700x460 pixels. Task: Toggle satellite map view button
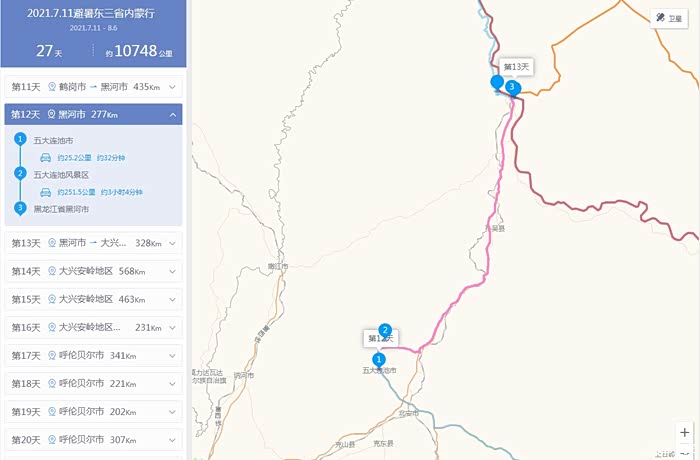coord(669,18)
